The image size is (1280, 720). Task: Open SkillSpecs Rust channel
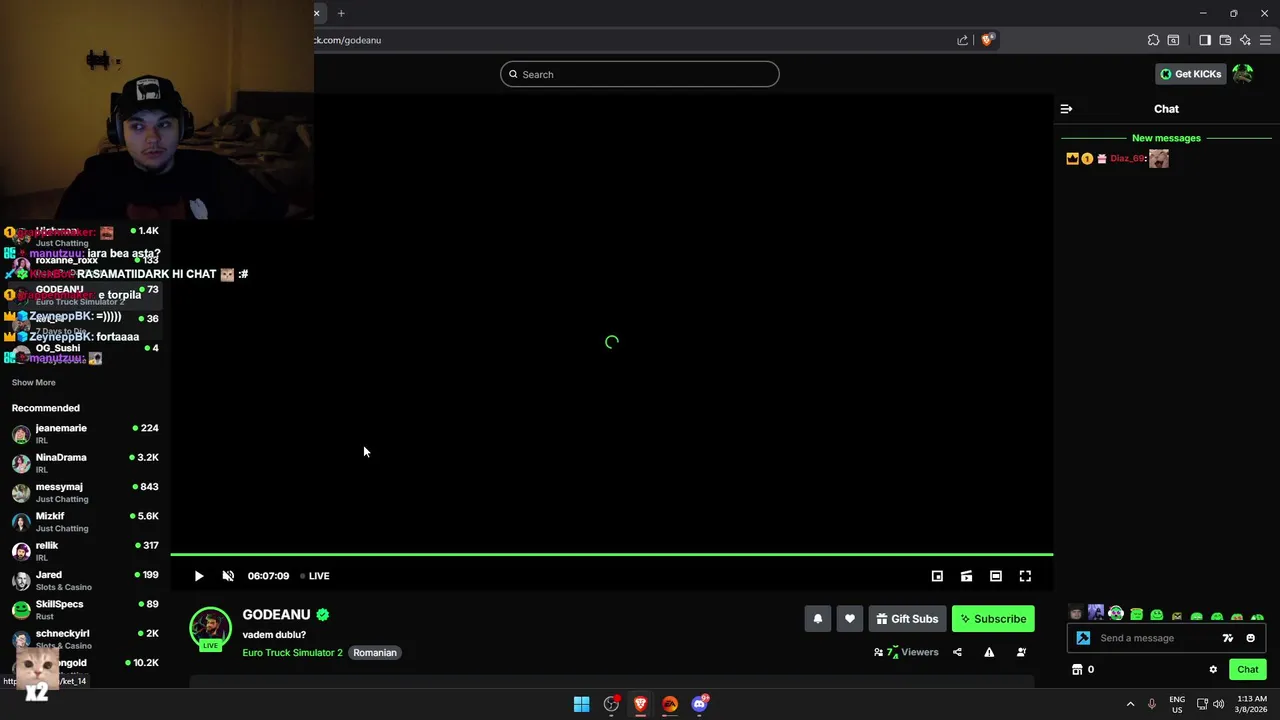click(x=85, y=610)
